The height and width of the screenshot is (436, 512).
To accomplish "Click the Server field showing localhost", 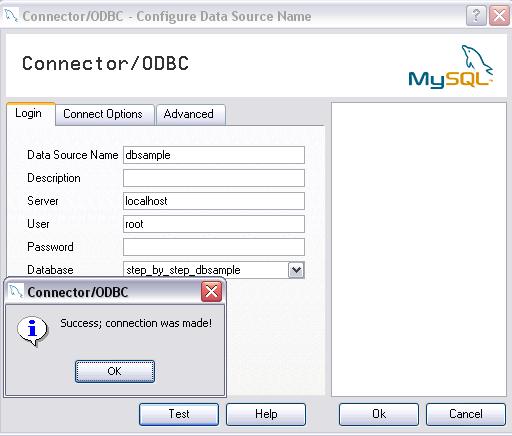I will [214, 201].
